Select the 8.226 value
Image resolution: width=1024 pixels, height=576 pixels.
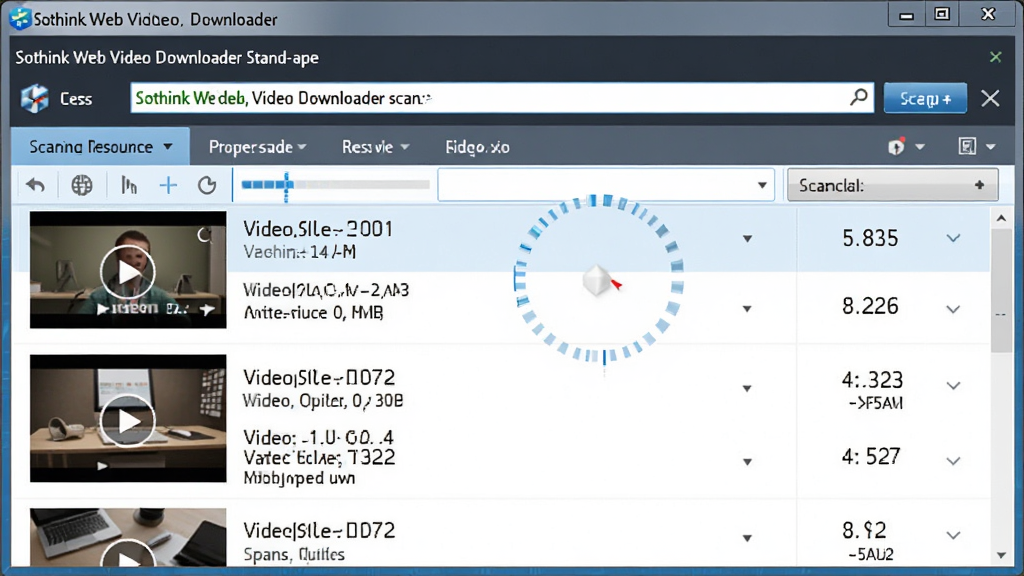pos(870,306)
